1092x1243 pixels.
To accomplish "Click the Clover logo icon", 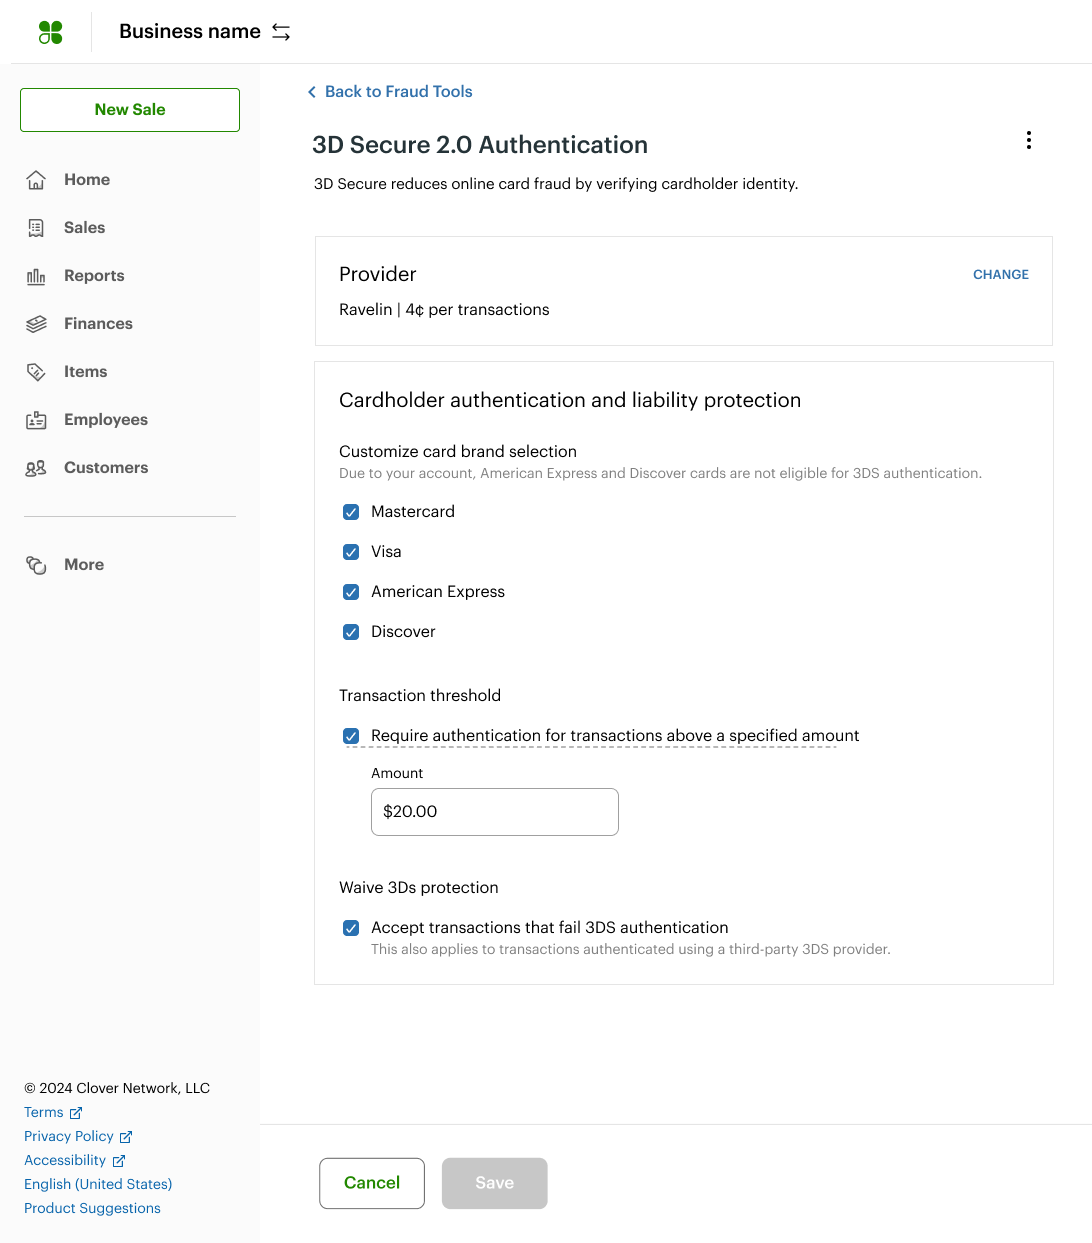I will point(51,31).
